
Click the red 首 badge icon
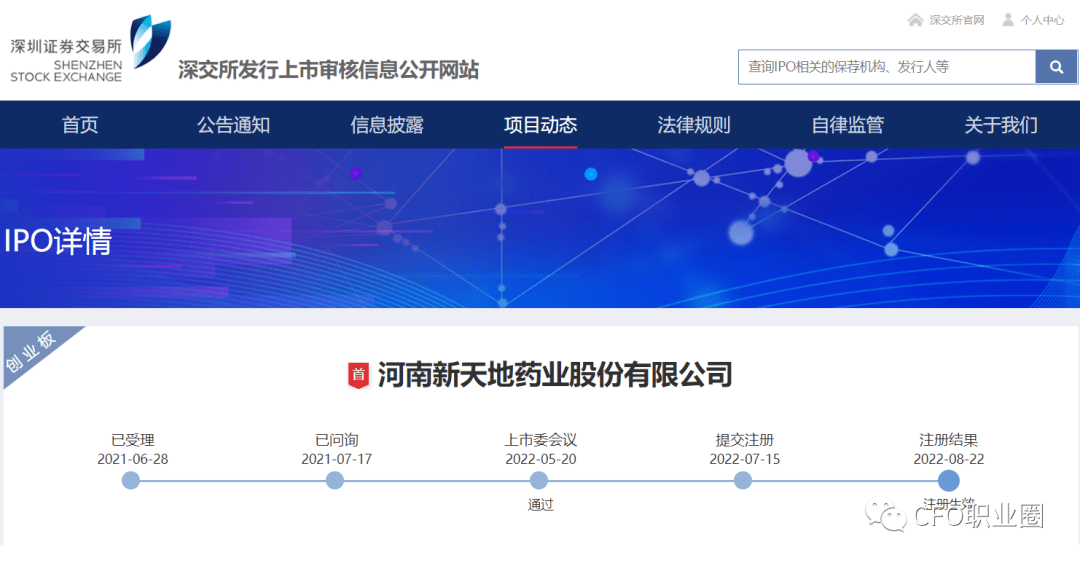(x=358, y=376)
